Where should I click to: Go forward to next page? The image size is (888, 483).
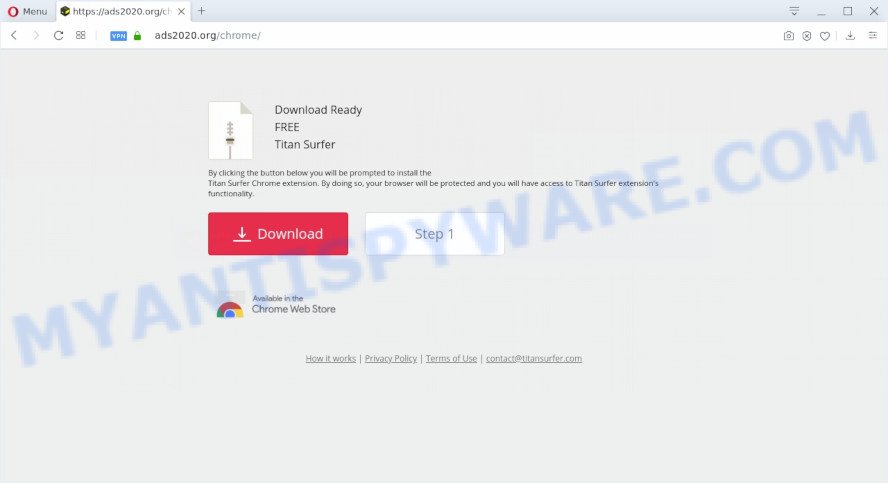[36, 35]
